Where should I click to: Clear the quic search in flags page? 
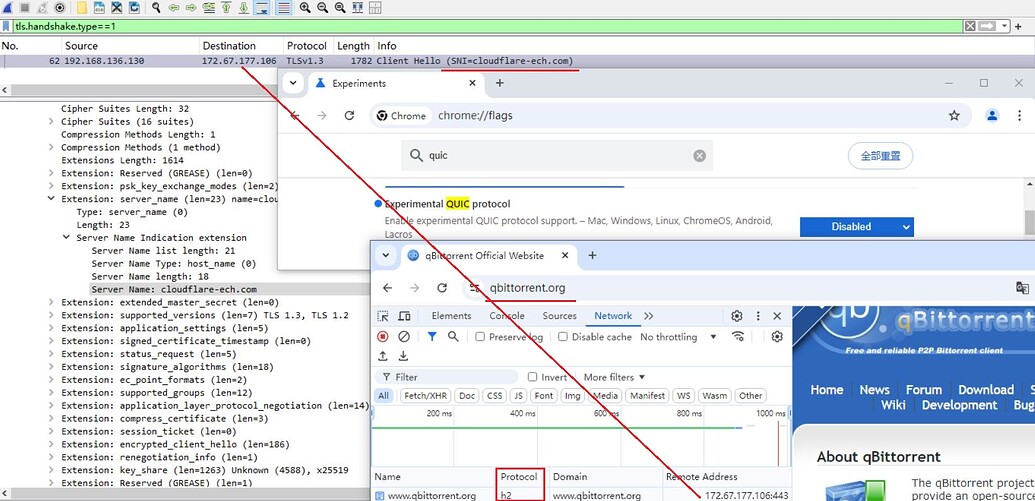[x=699, y=156]
